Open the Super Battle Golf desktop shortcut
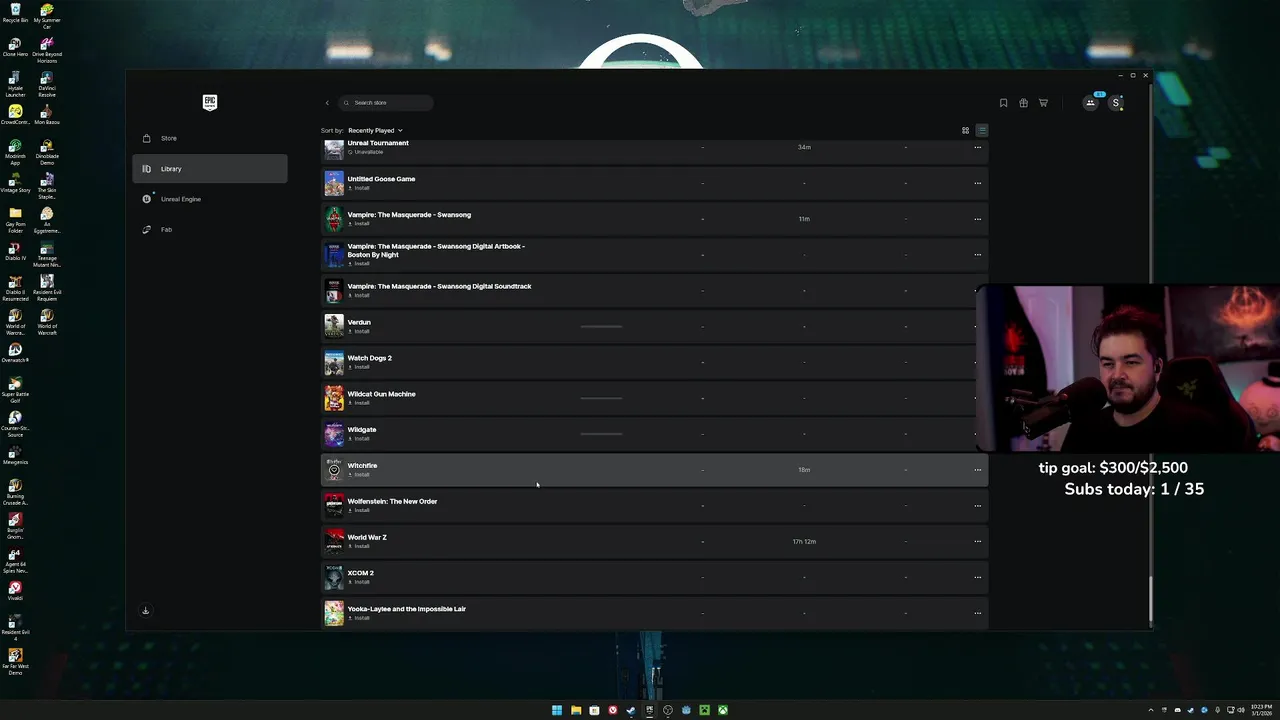1280x720 pixels. 15,390
